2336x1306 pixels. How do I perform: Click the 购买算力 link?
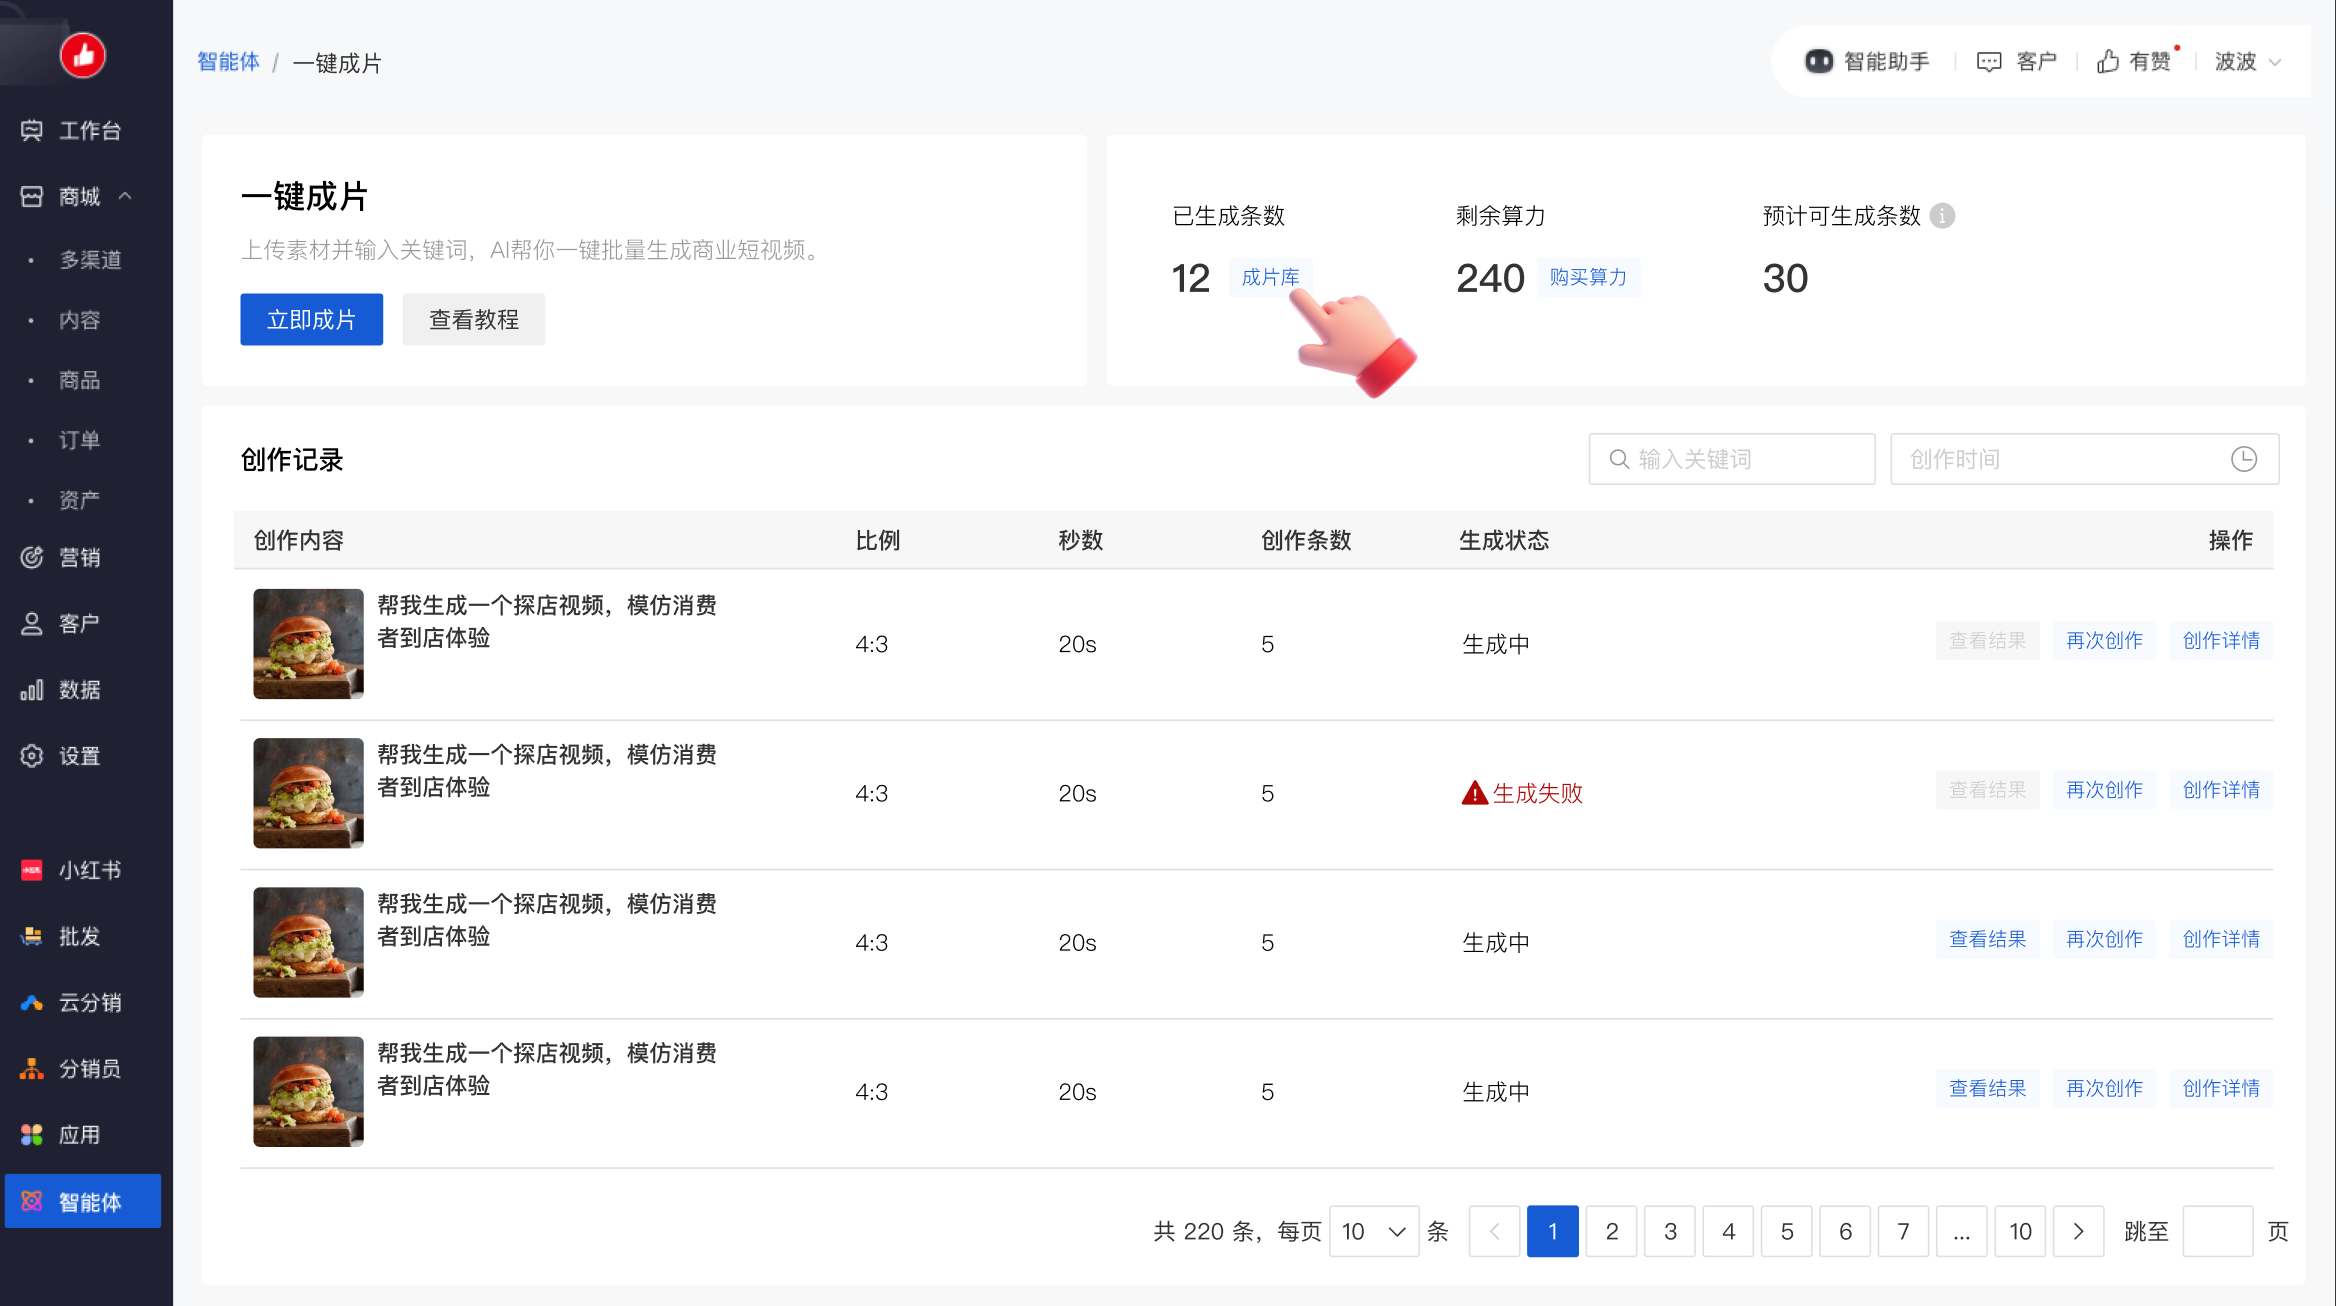pos(1588,277)
